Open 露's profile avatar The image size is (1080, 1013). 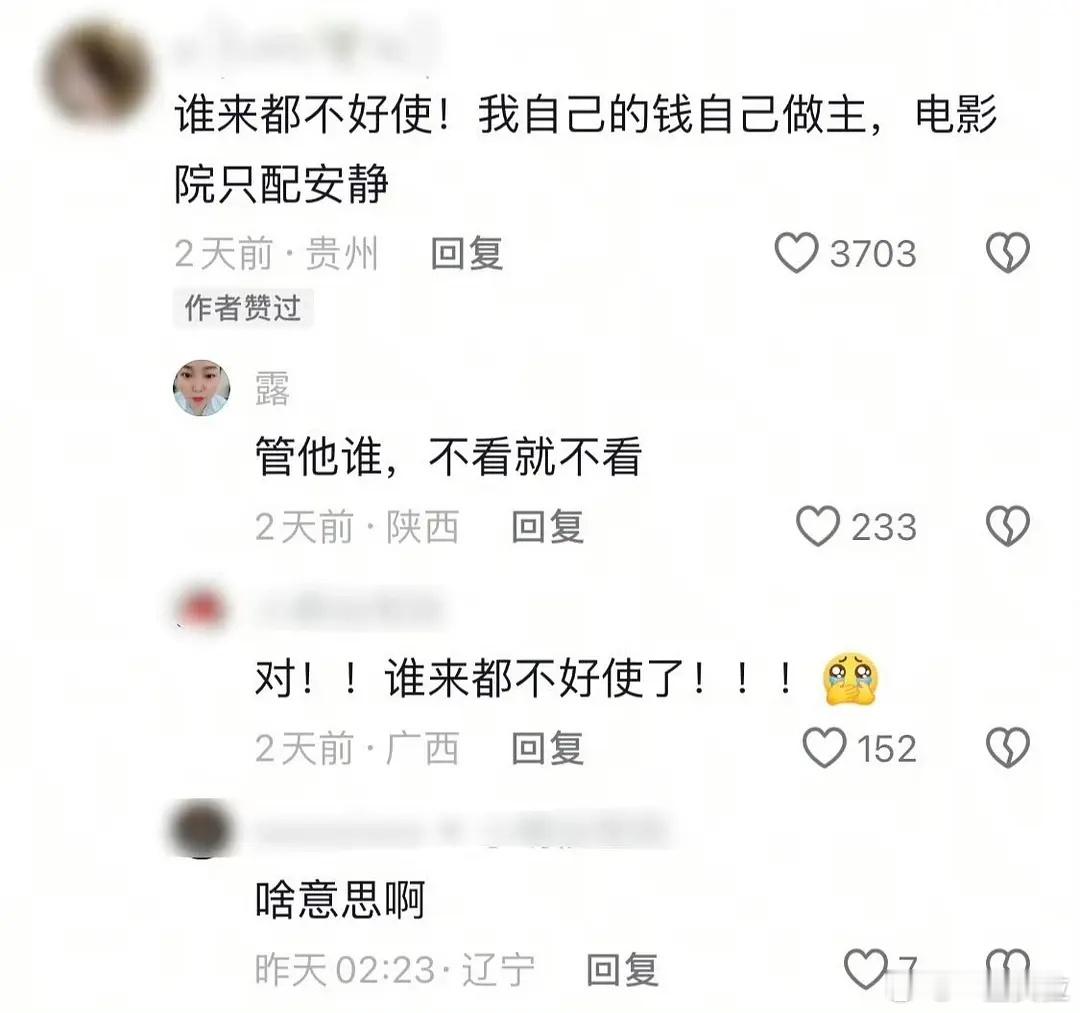point(202,388)
